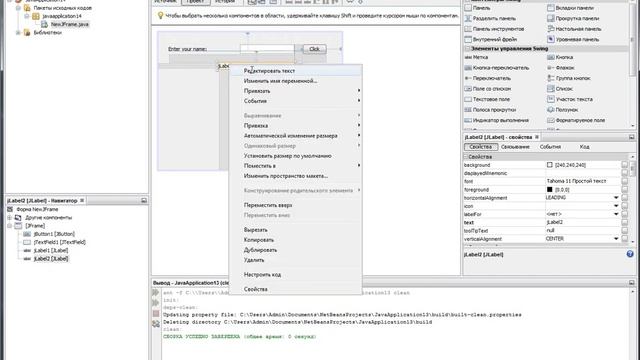Open the icon property dropdown

pos(616,206)
